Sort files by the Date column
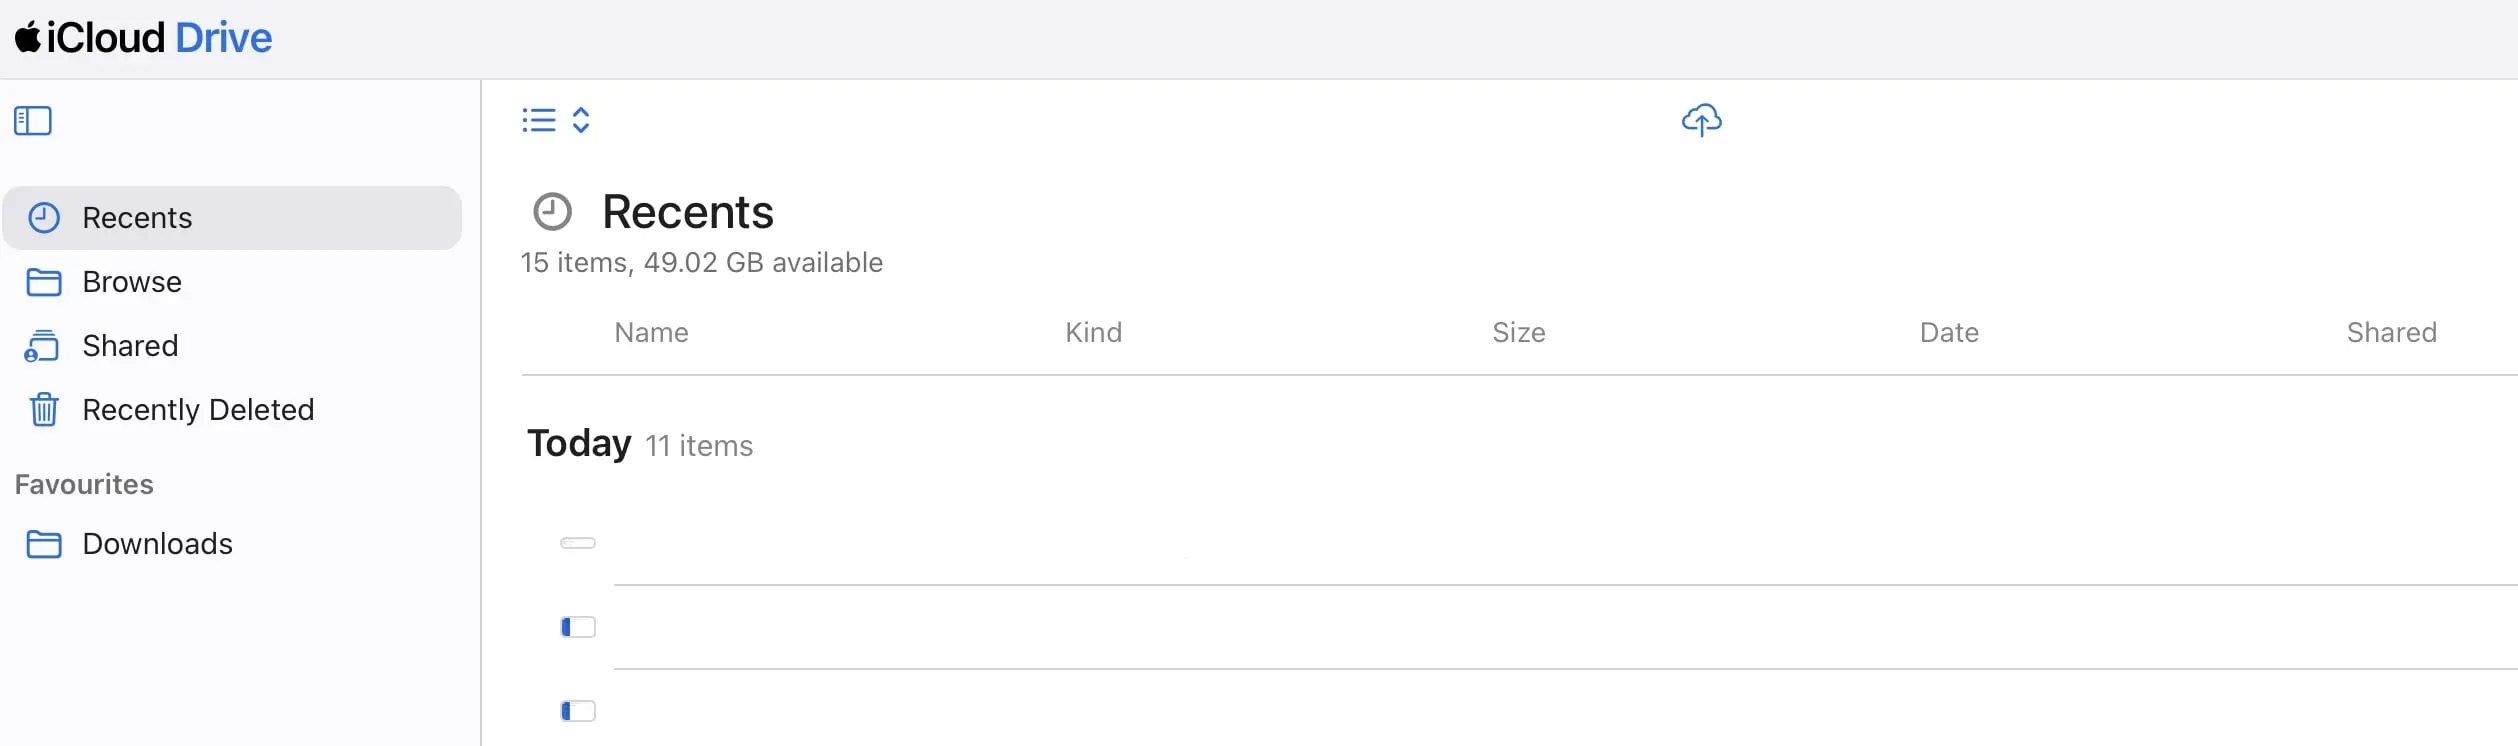The image size is (2518, 746). pos(1948,332)
